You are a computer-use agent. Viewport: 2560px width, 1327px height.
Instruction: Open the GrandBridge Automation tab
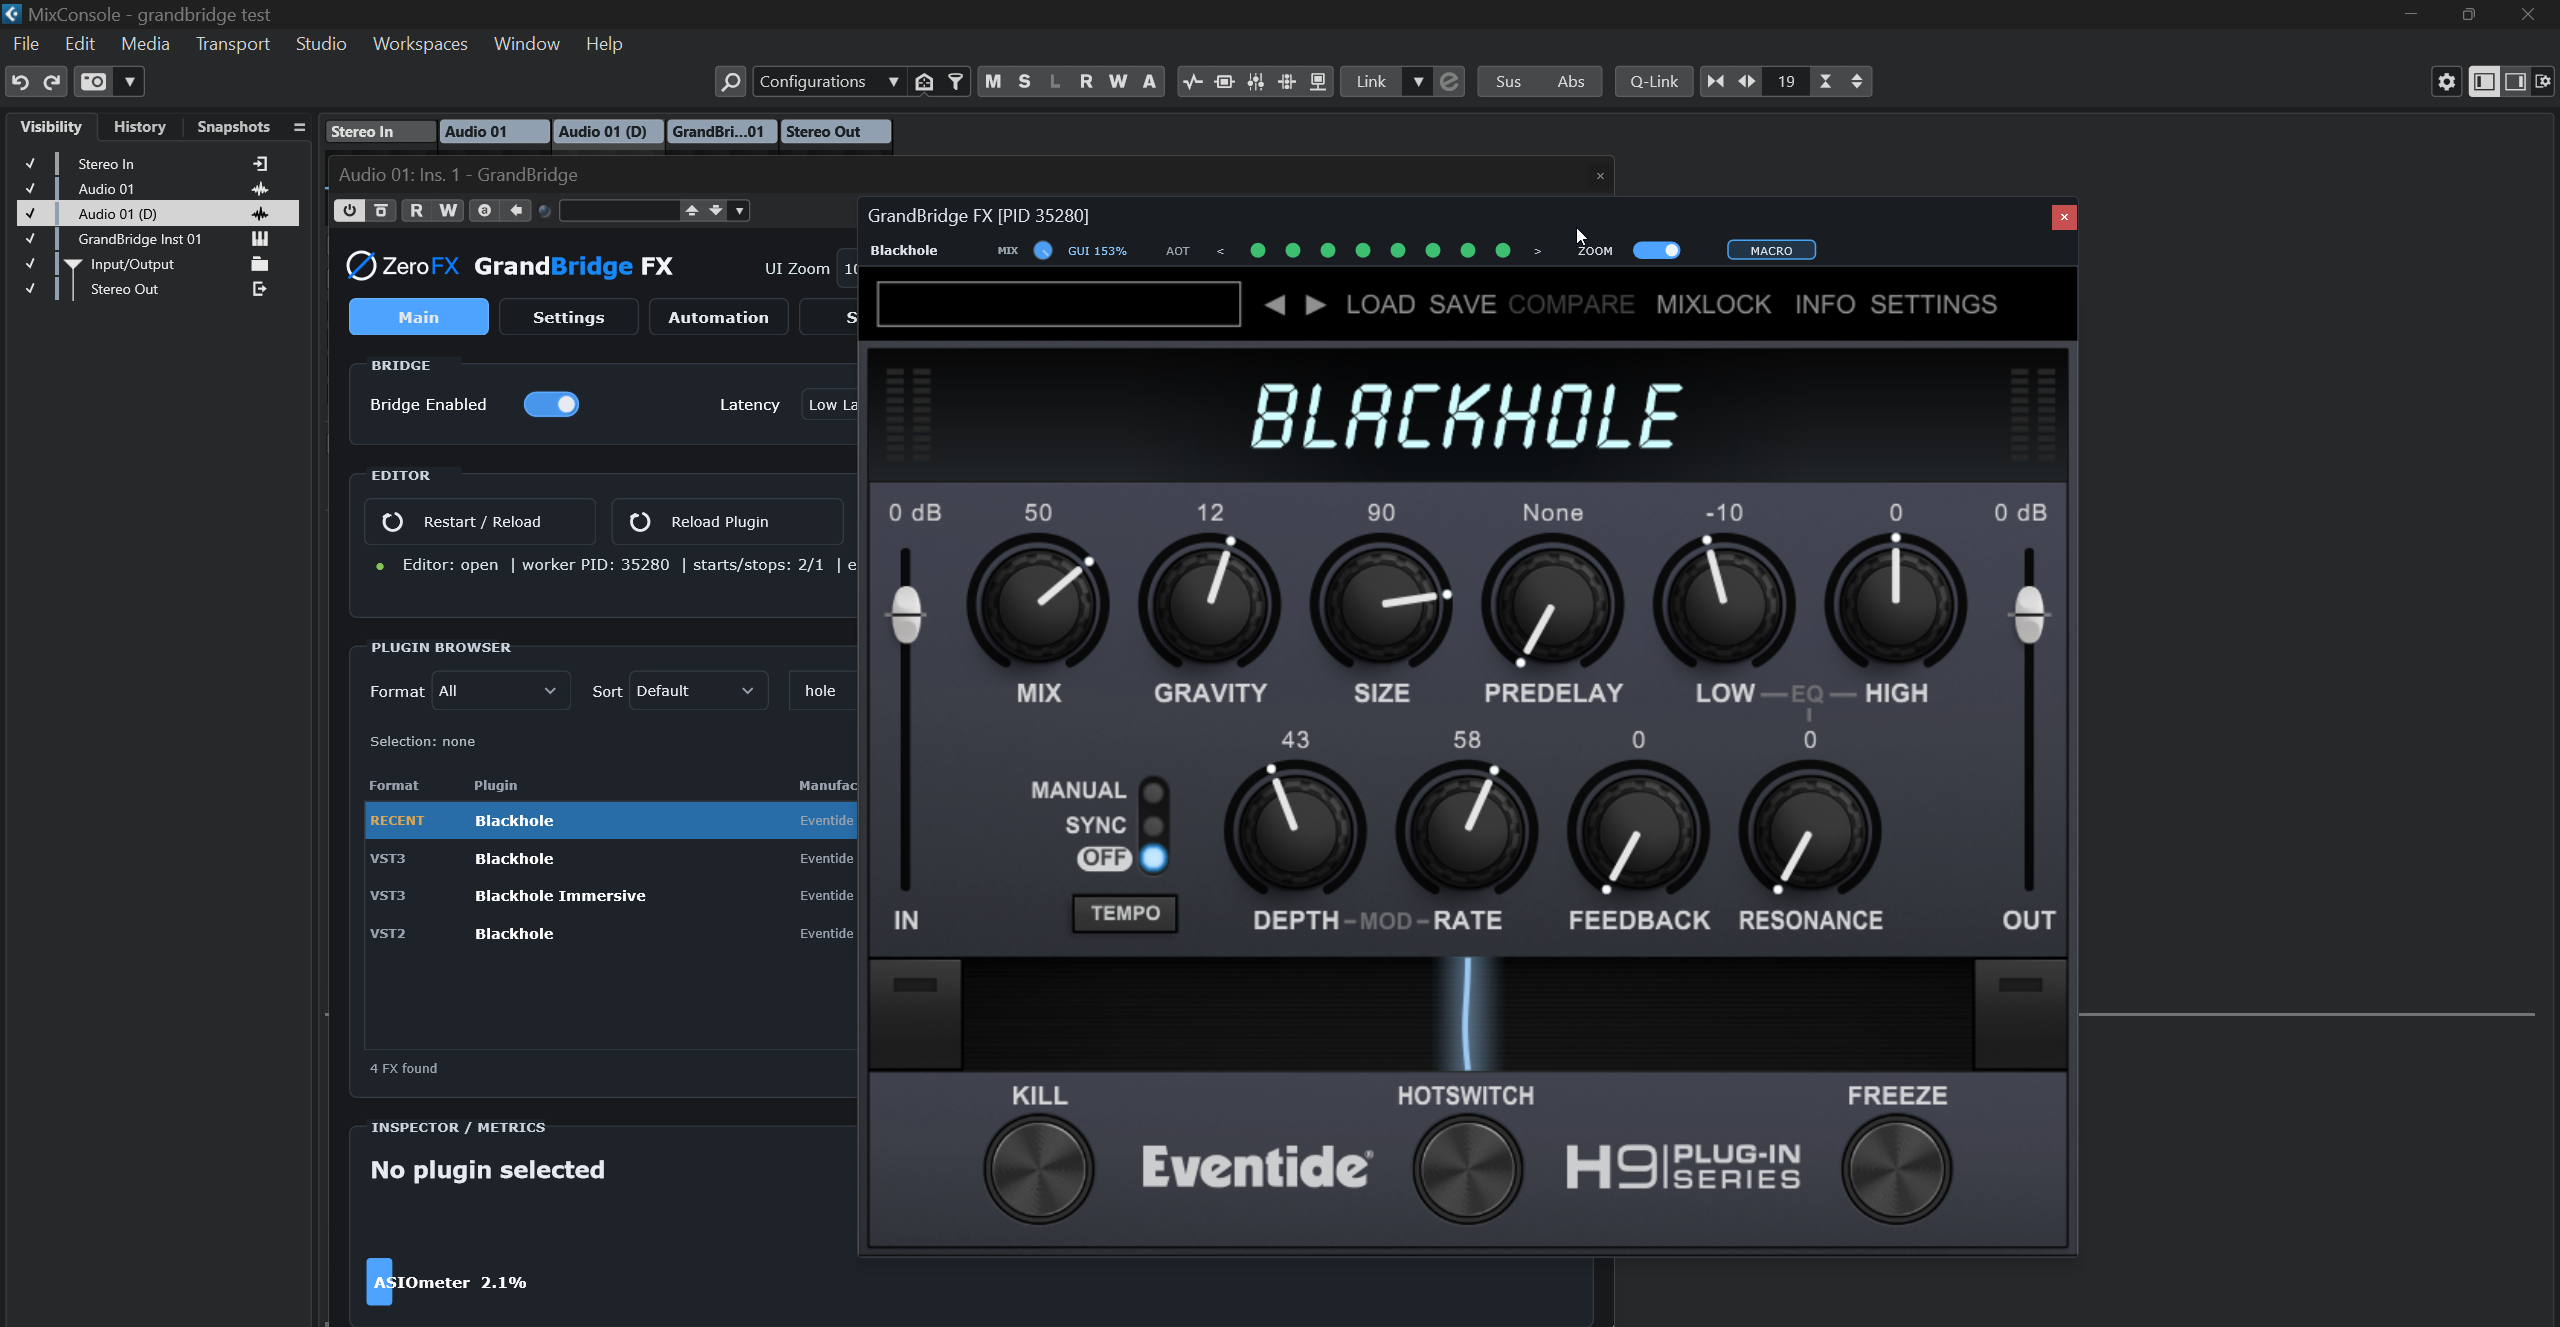point(719,317)
